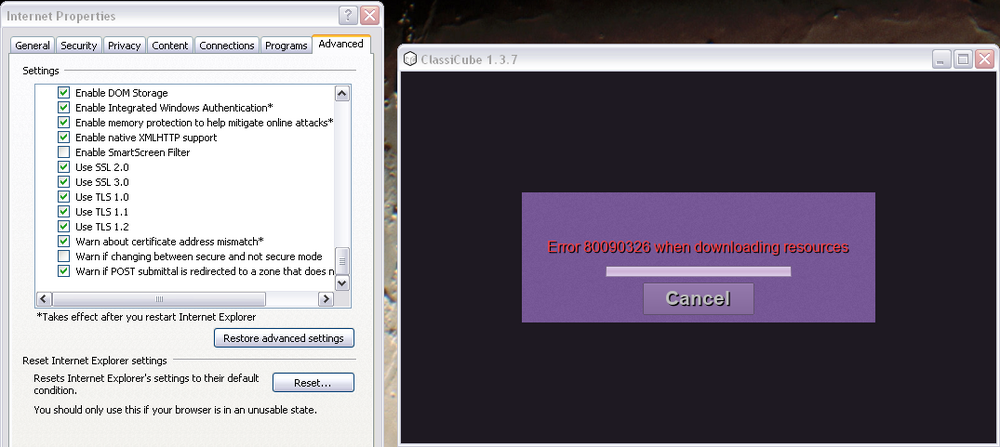Click Restore advanced settings button

tap(284, 338)
